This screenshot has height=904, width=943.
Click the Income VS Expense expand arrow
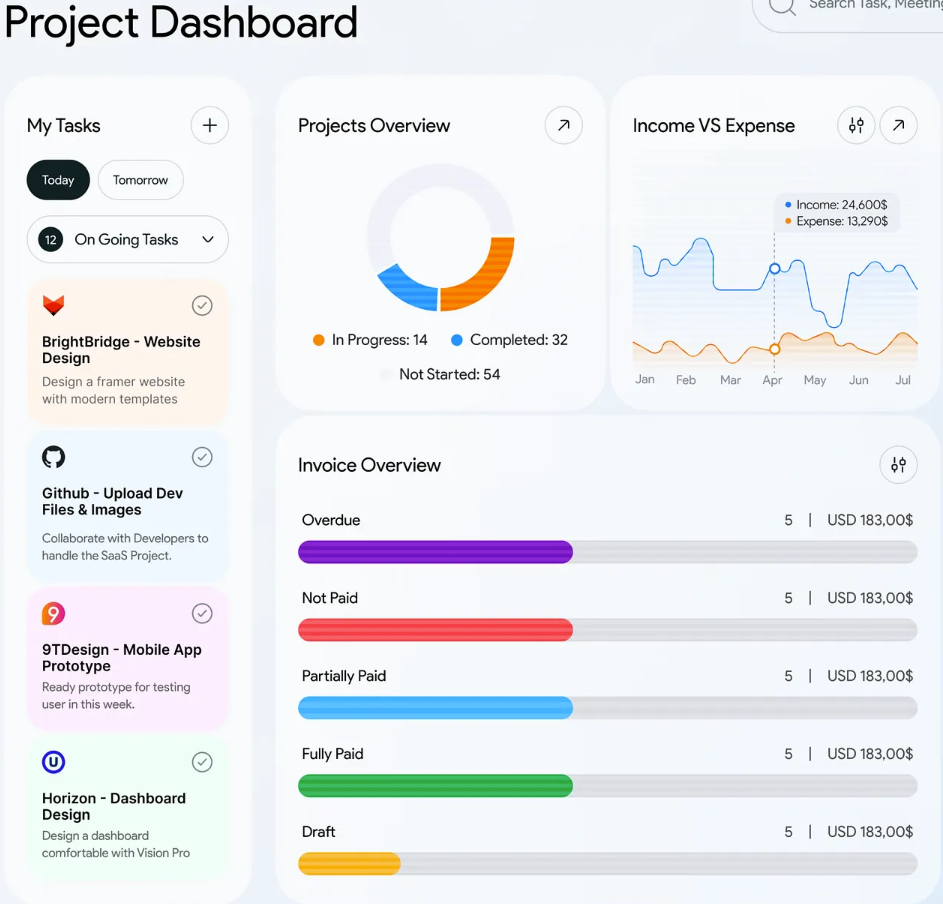pos(899,125)
